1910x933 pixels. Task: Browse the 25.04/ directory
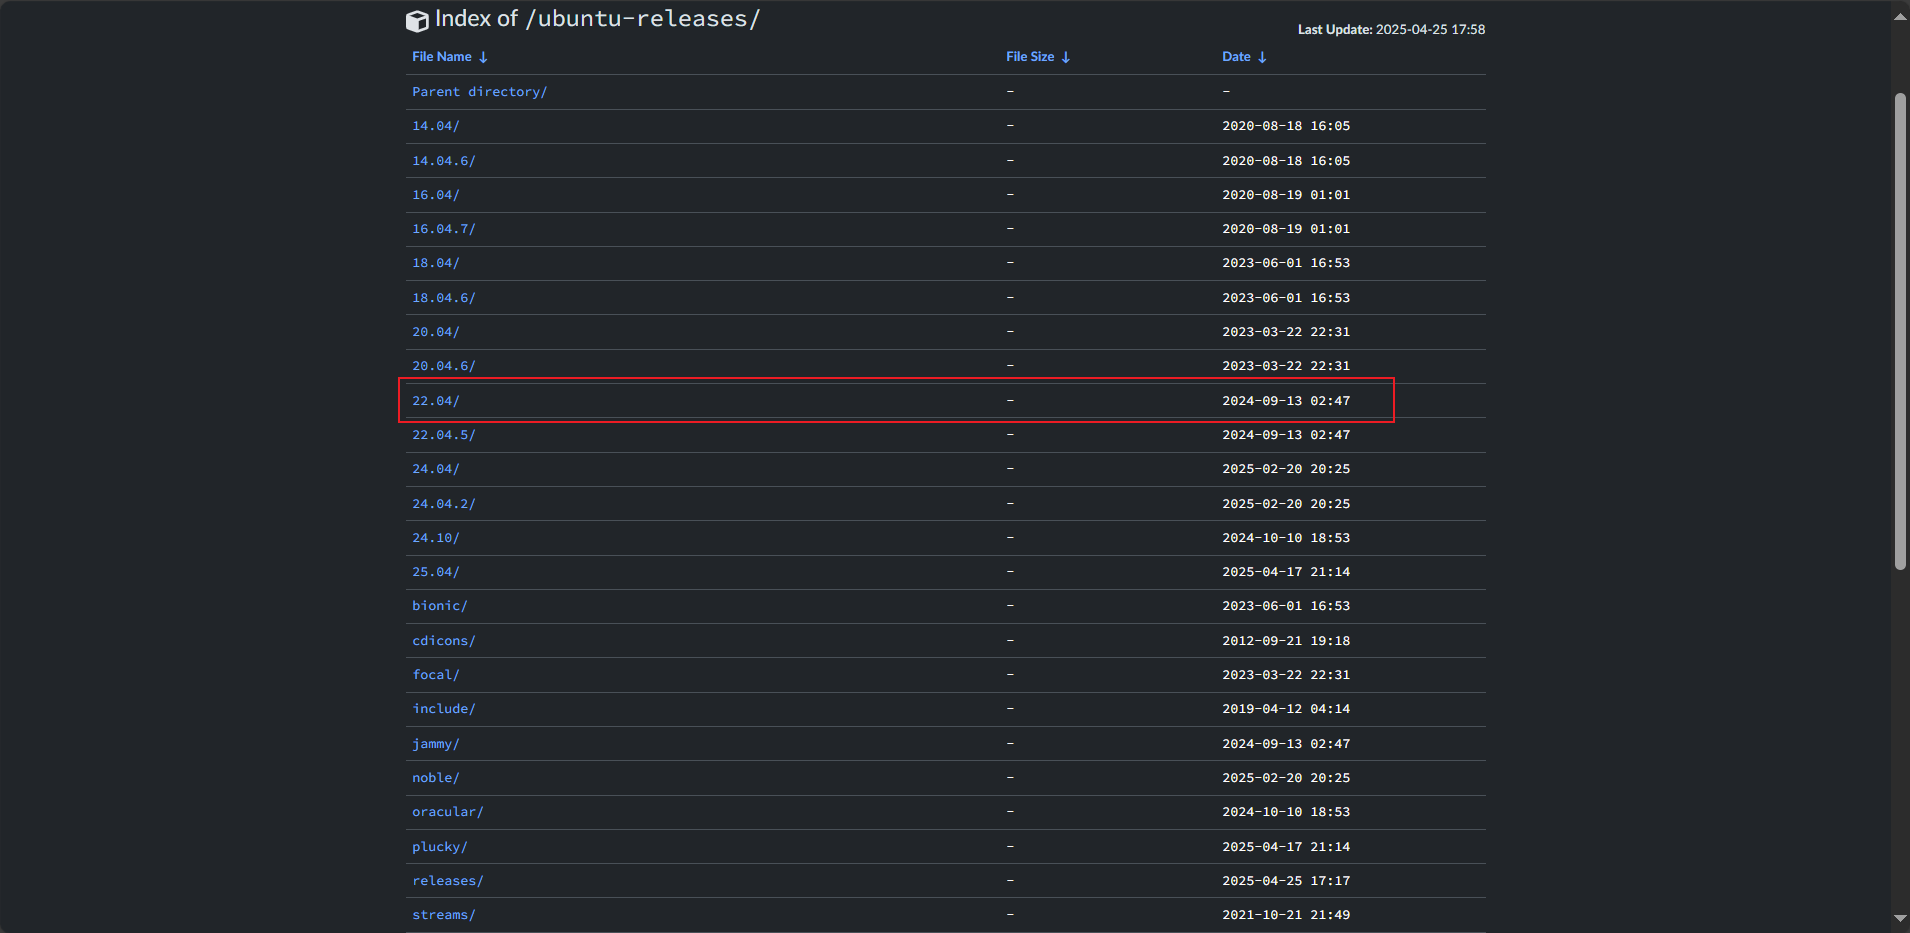tap(435, 572)
